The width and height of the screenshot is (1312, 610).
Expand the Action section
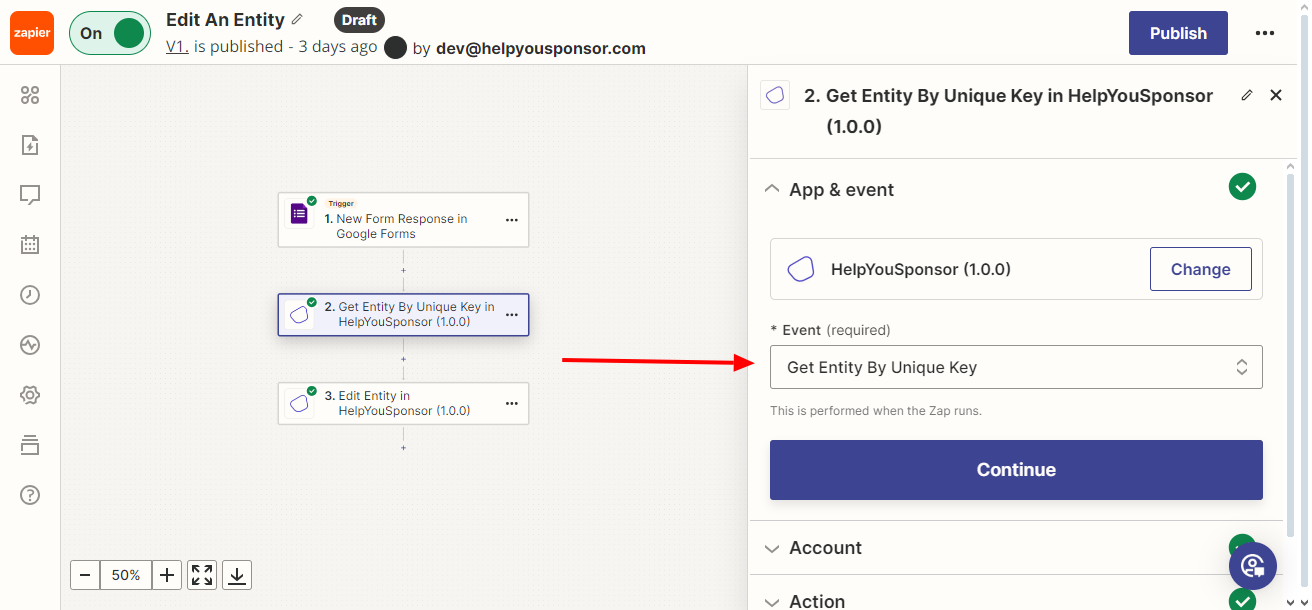click(x=771, y=601)
